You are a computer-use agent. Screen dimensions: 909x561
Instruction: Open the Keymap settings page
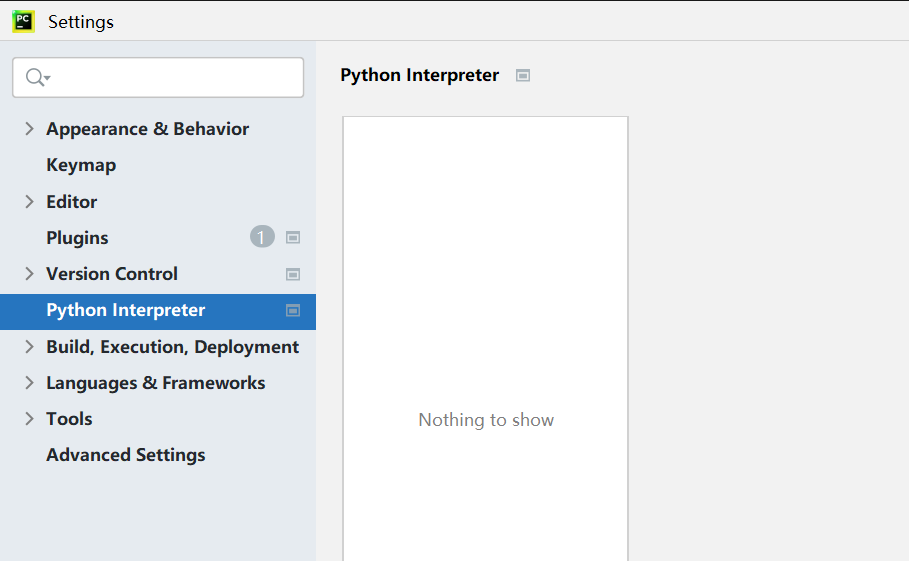(81, 165)
